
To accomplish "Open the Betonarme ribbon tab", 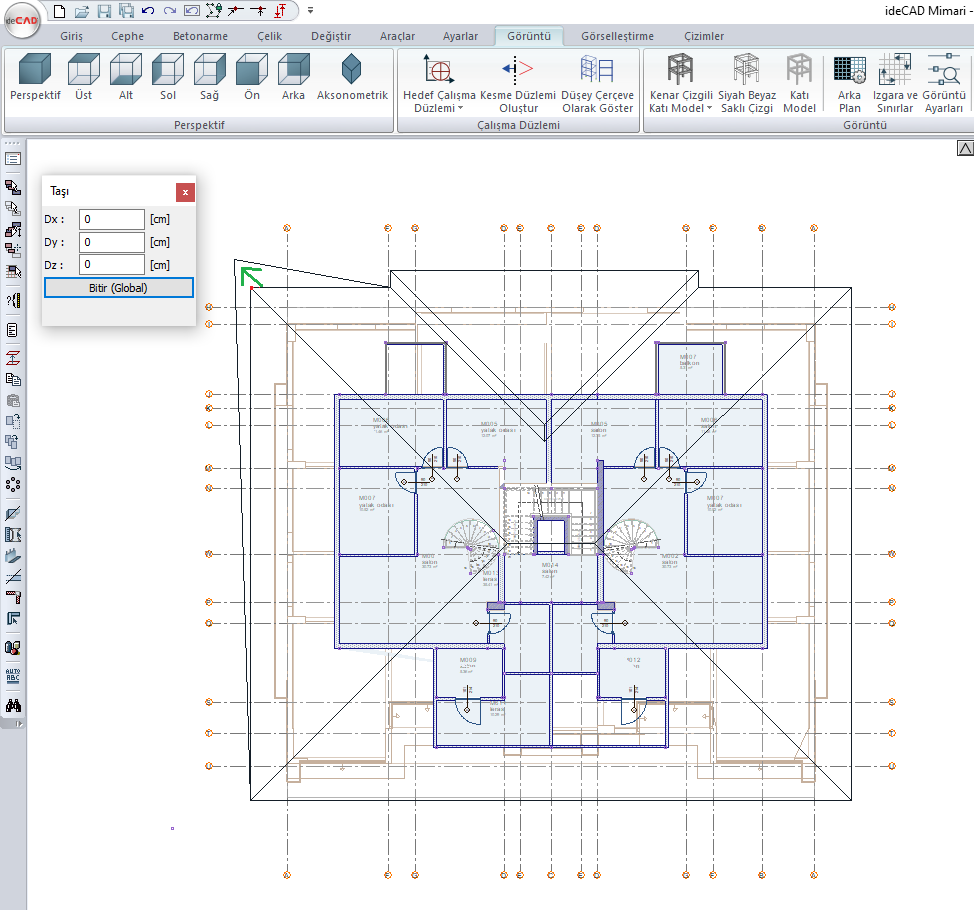I will click(x=200, y=36).
